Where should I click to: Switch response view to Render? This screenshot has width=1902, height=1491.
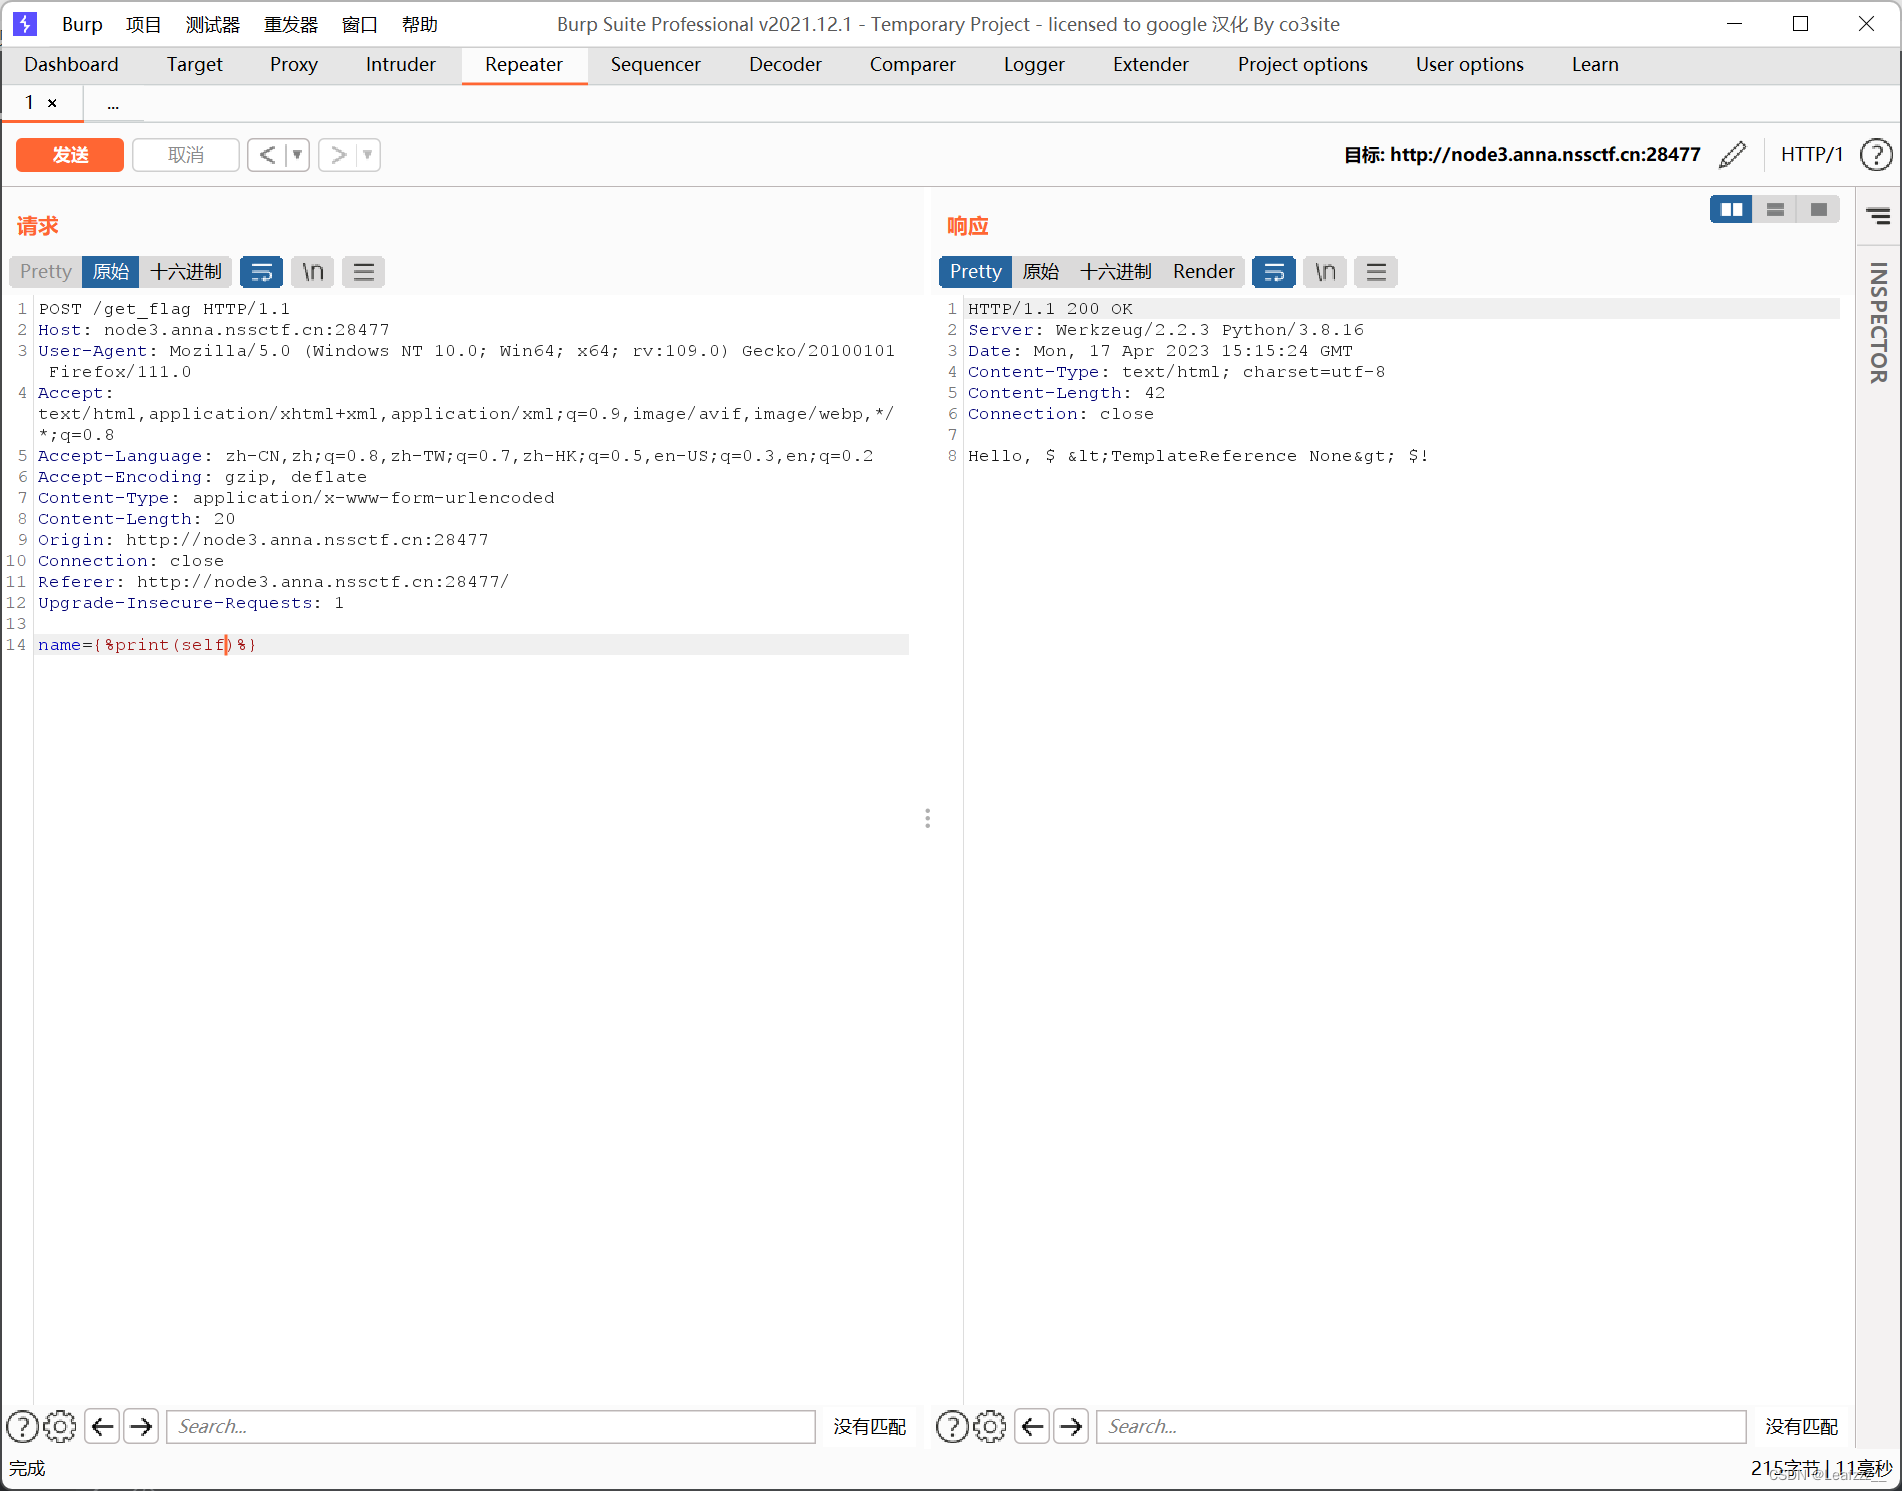tap(1203, 271)
